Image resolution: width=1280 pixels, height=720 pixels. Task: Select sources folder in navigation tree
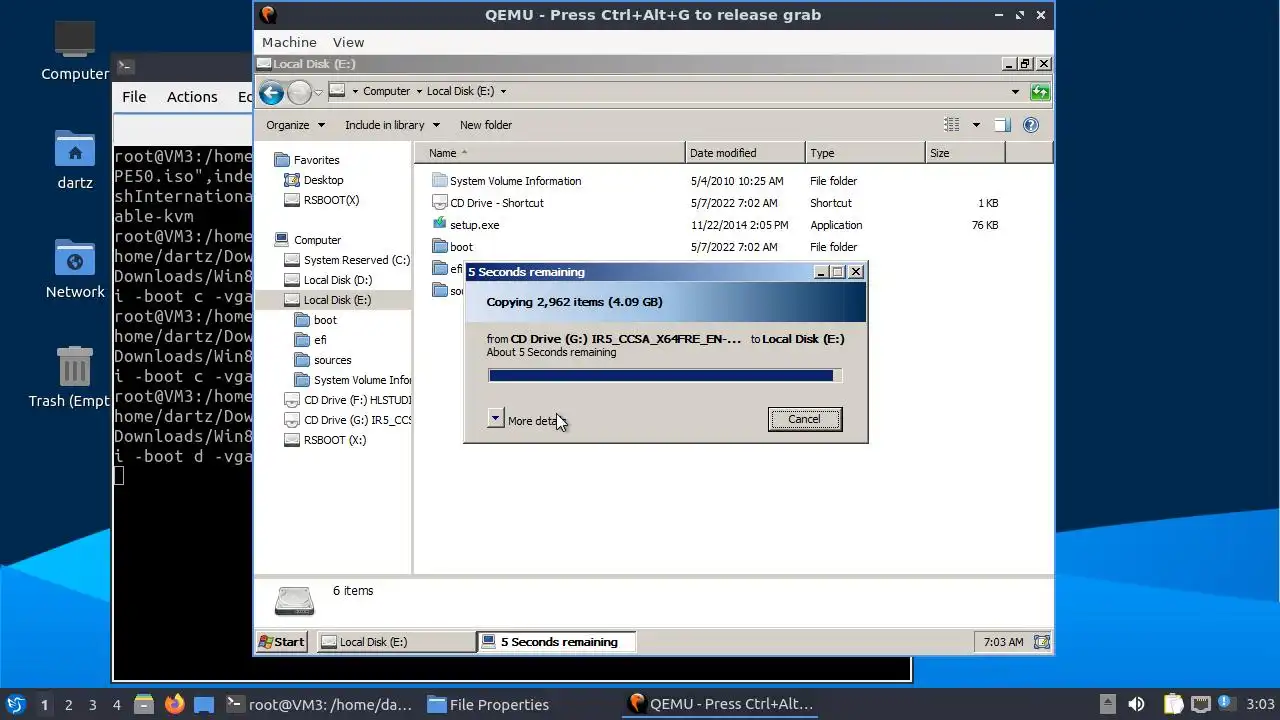(x=325, y=360)
